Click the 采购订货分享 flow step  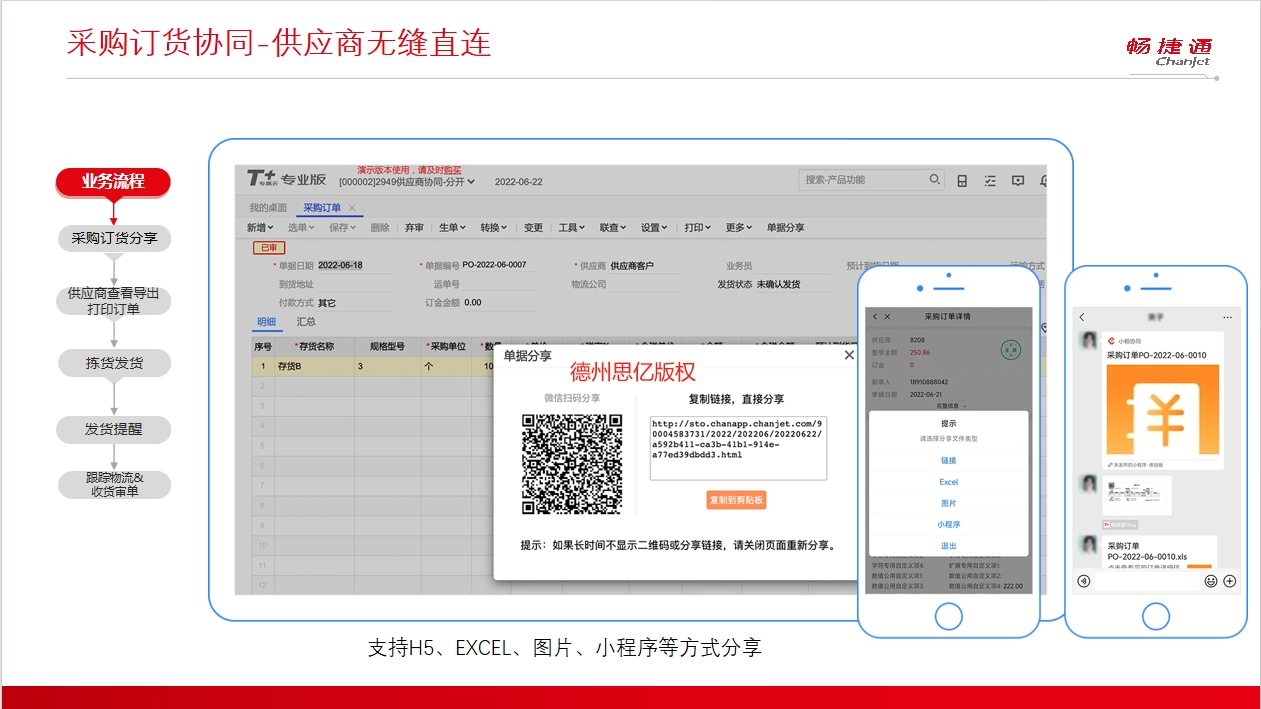[x=113, y=239]
